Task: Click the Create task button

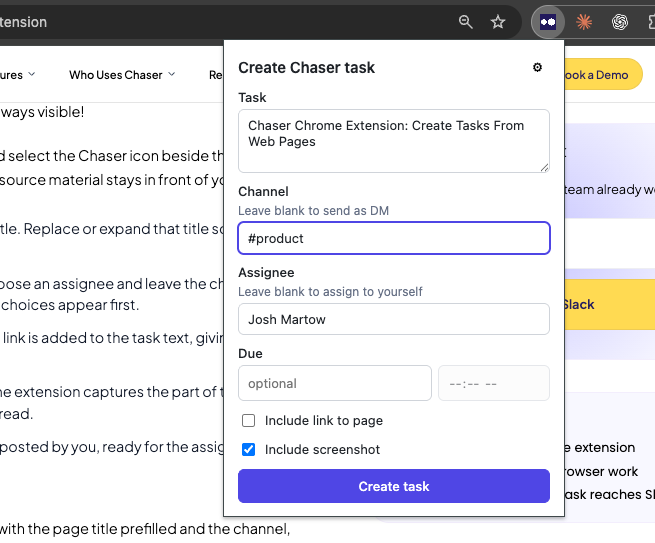Action: [x=394, y=486]
